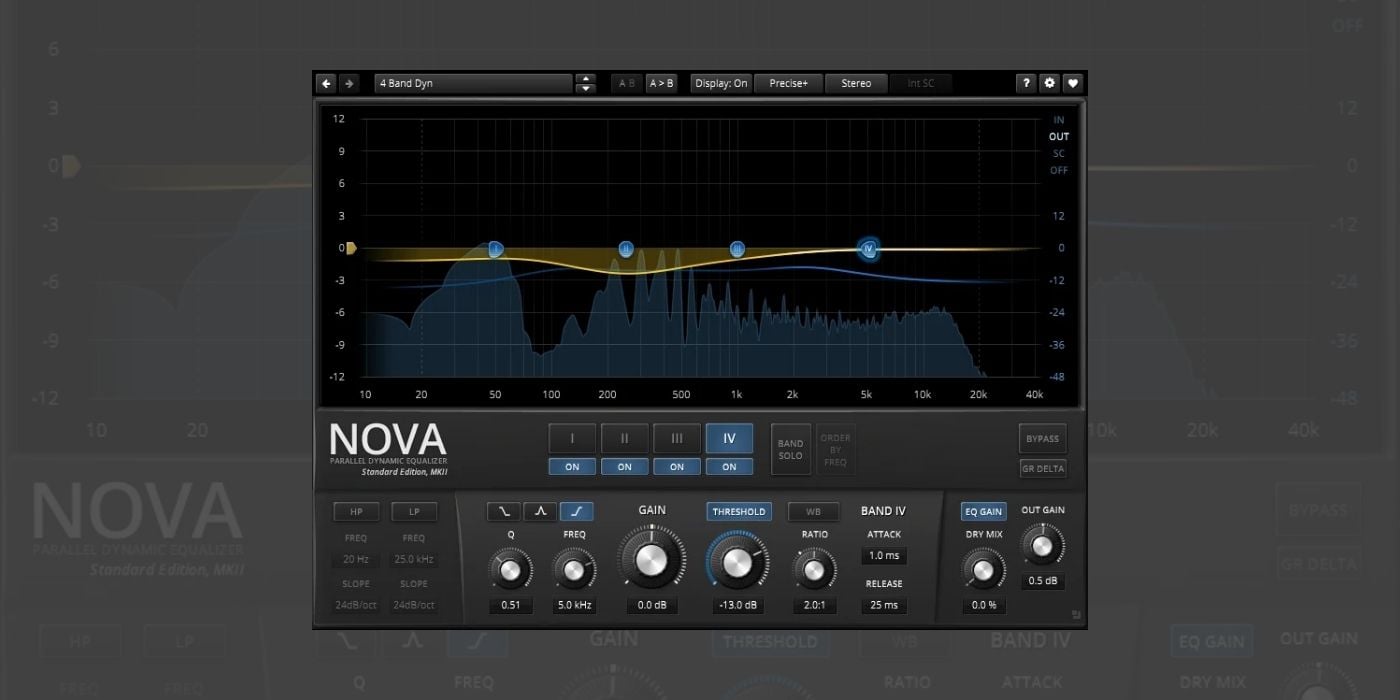Click the RATIO knob
1400x700 pixels.
(814, 570)
